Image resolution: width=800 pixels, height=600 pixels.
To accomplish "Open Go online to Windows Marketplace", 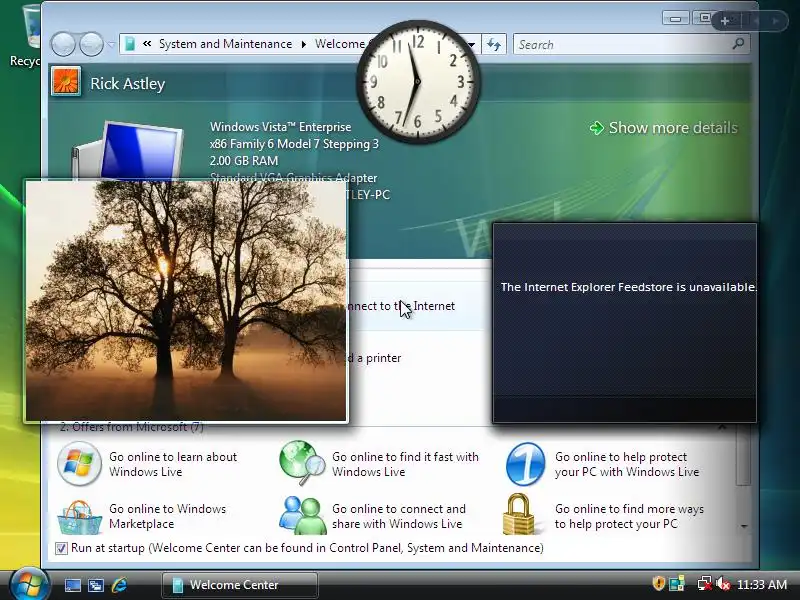I will (167, 516).
